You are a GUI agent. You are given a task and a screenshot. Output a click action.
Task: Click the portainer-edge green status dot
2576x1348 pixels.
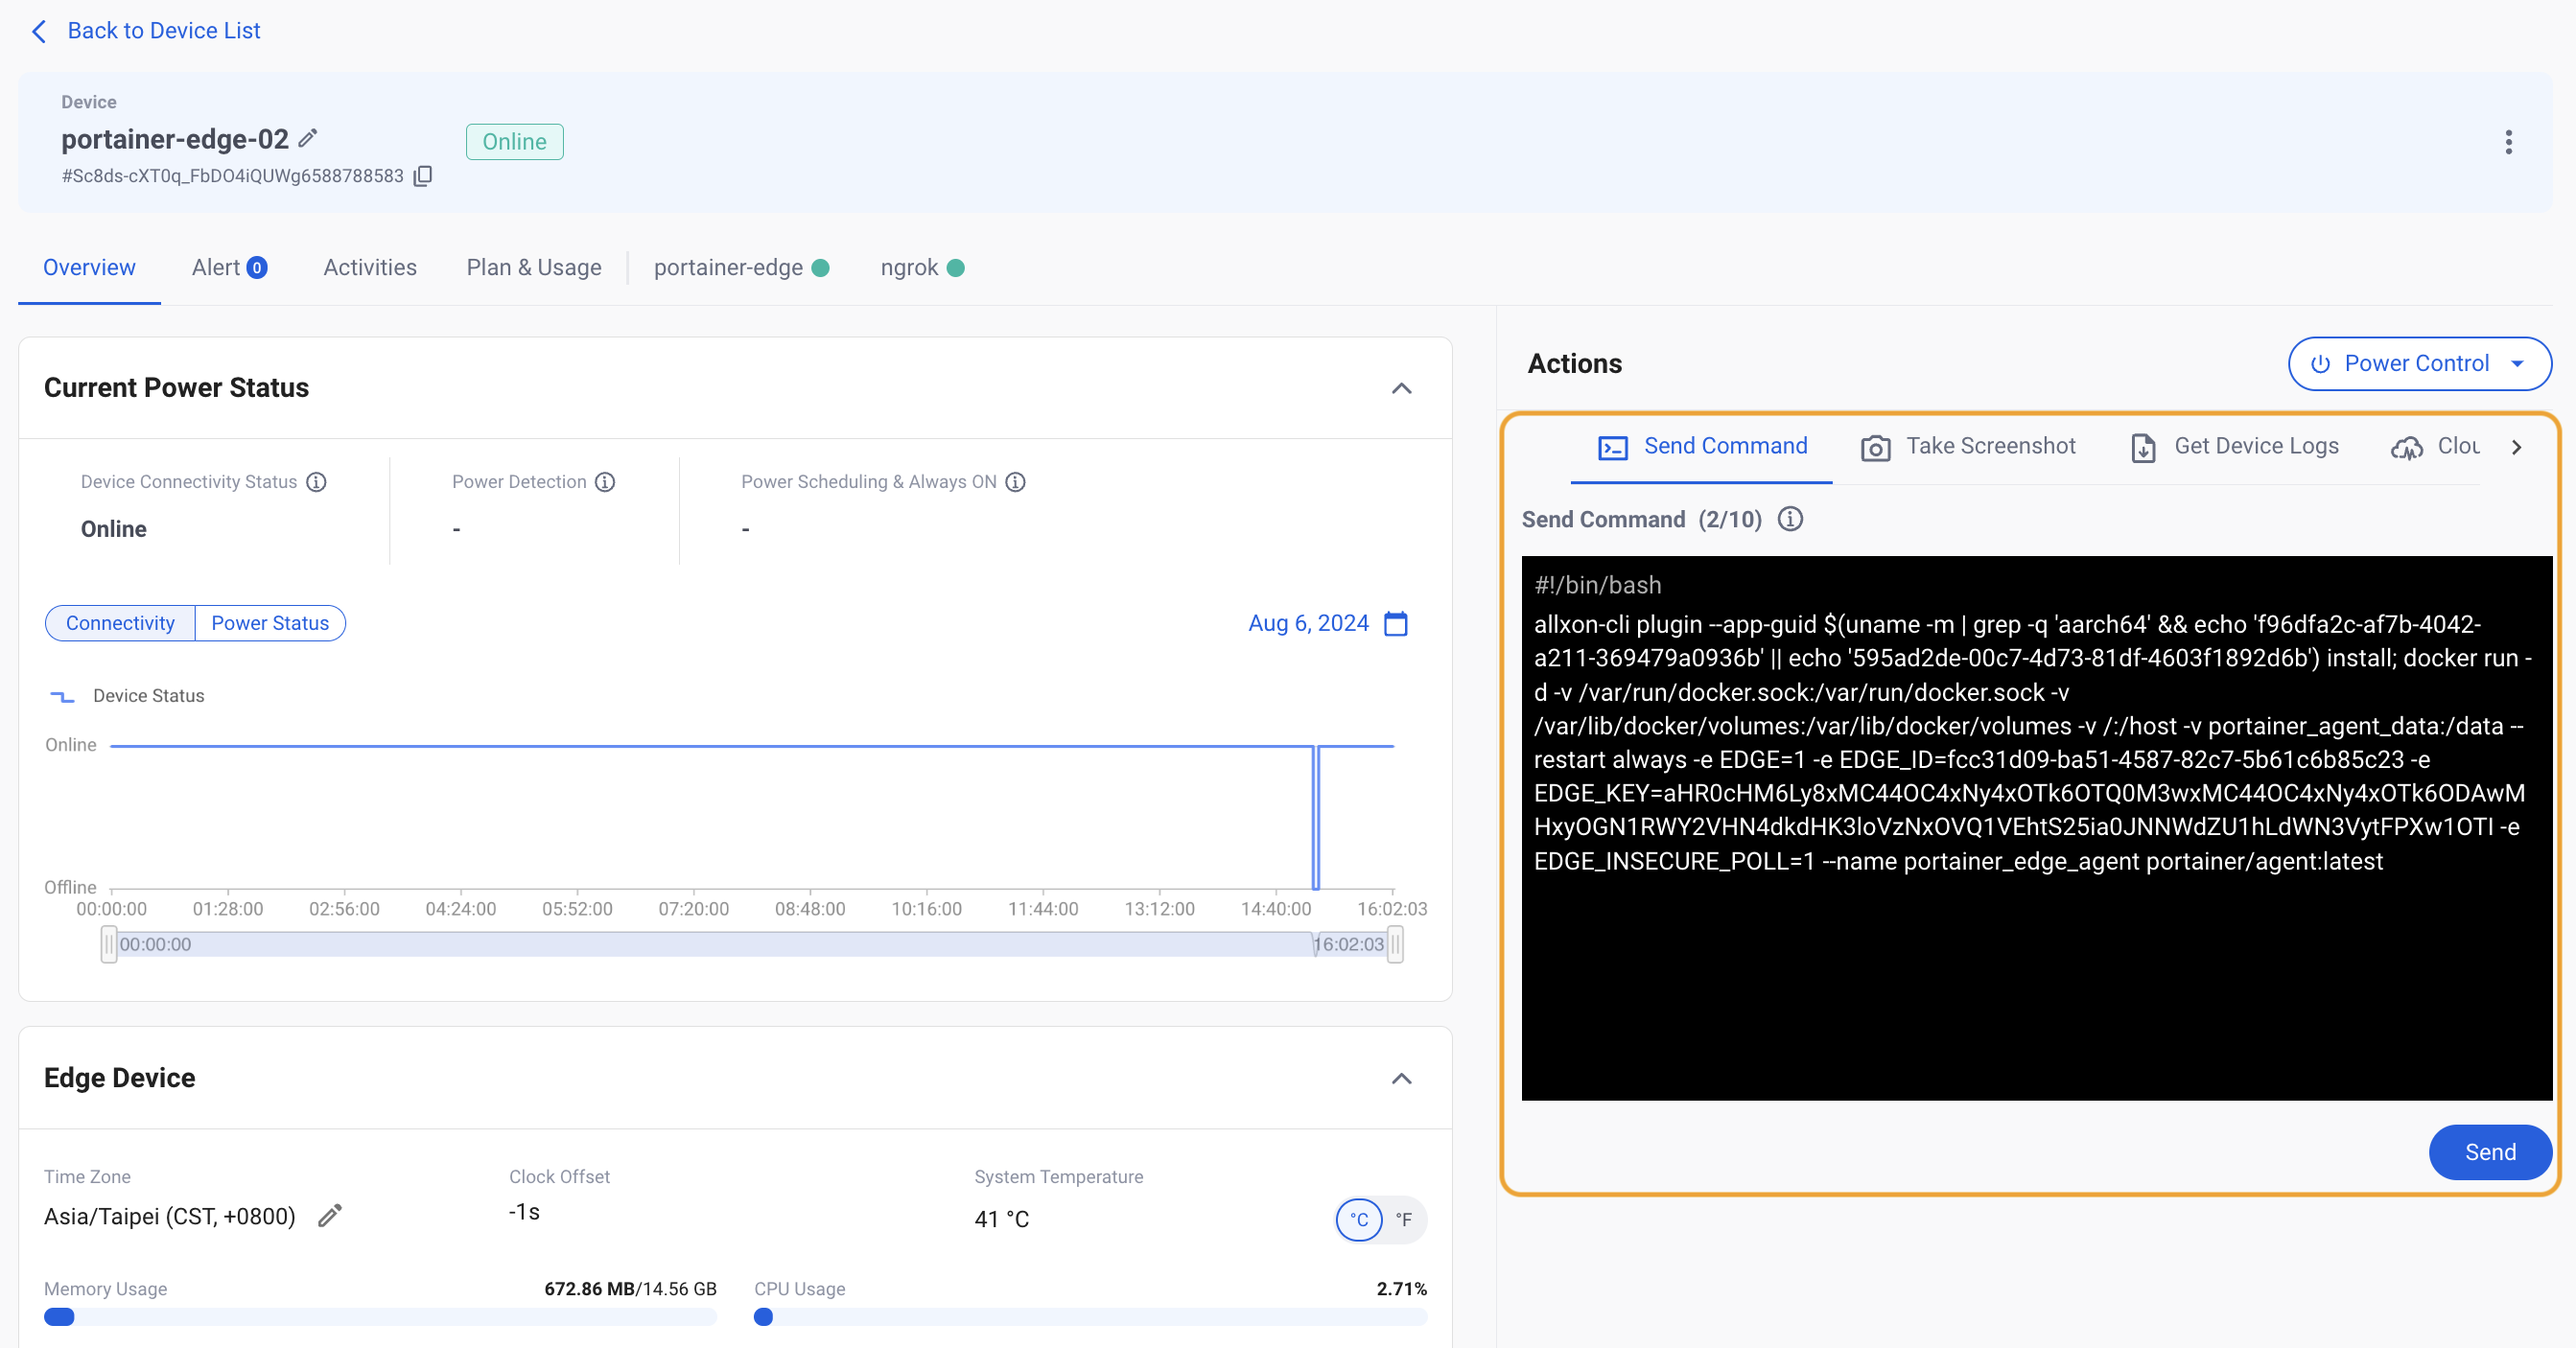(820, 267)
